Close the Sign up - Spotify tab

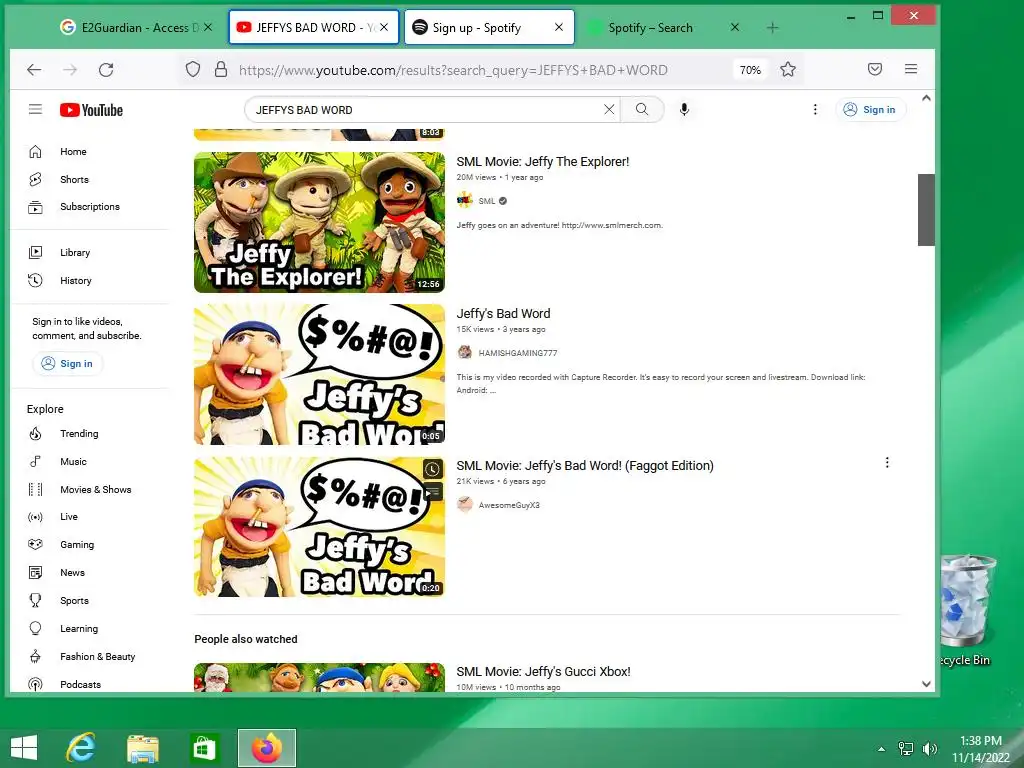pyautogui.click(x=559, y=27)
